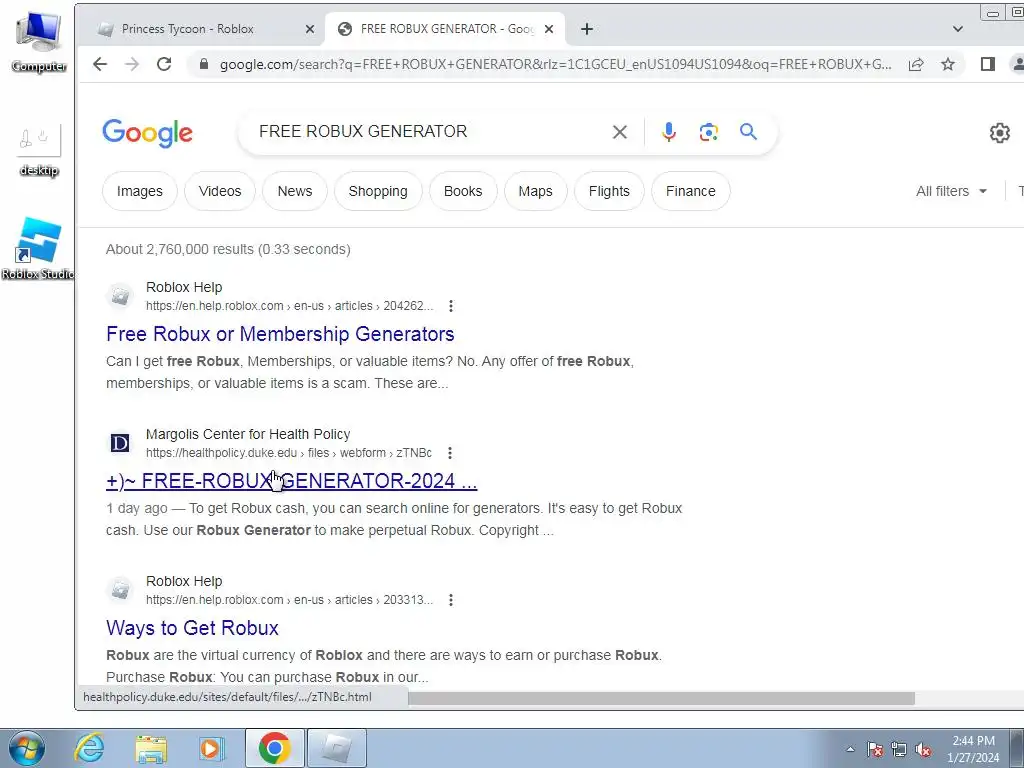The width and height of the screenshot is (1024, 768).
Task: Go back to the previous page
Action: pyautogui.click(x=100, y=64)
